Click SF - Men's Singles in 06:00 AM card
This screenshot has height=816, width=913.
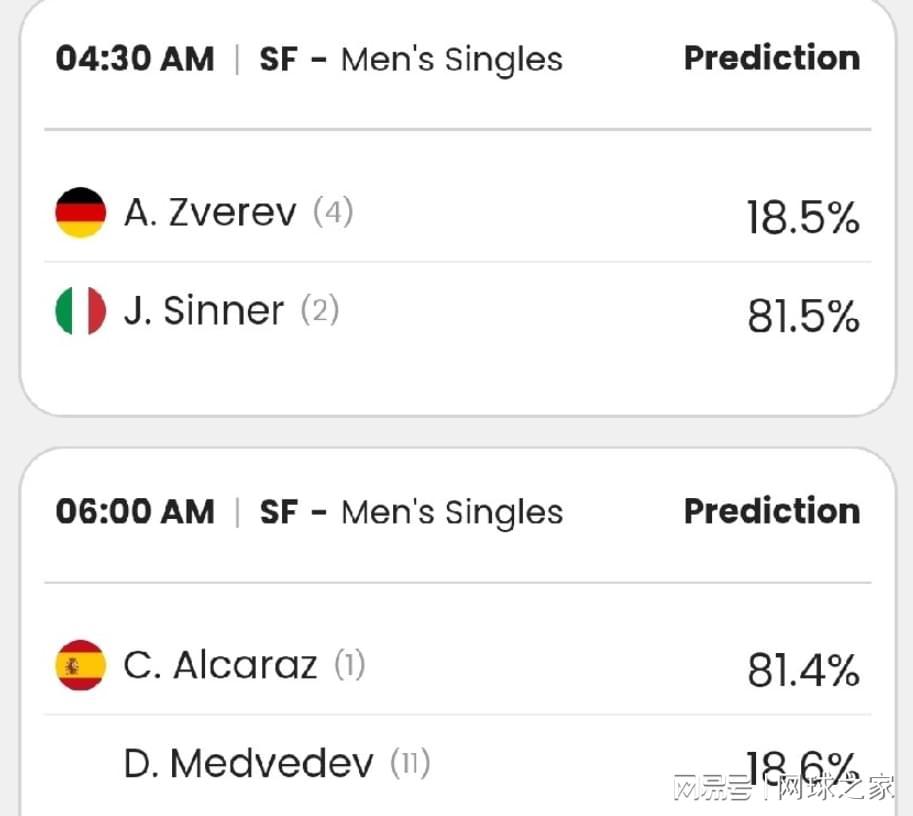411,513
